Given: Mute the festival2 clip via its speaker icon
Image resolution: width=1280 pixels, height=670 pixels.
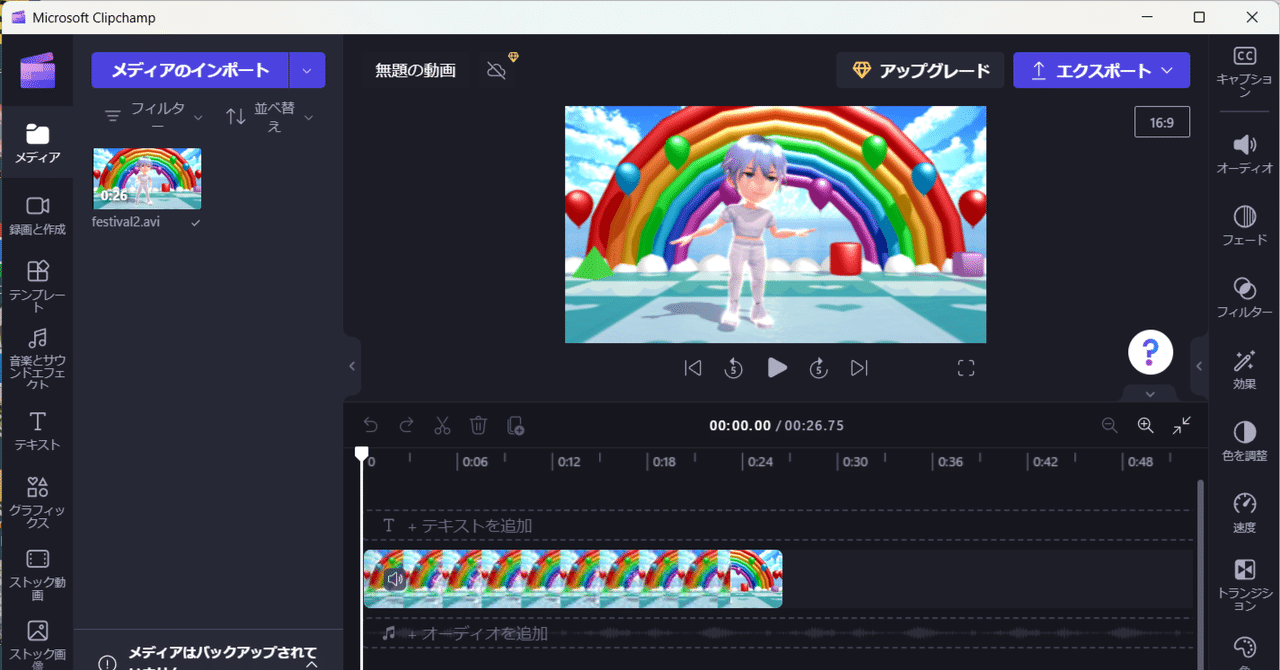Looking at the screenshot, I should pyautogui.click(x=395, y=578).
